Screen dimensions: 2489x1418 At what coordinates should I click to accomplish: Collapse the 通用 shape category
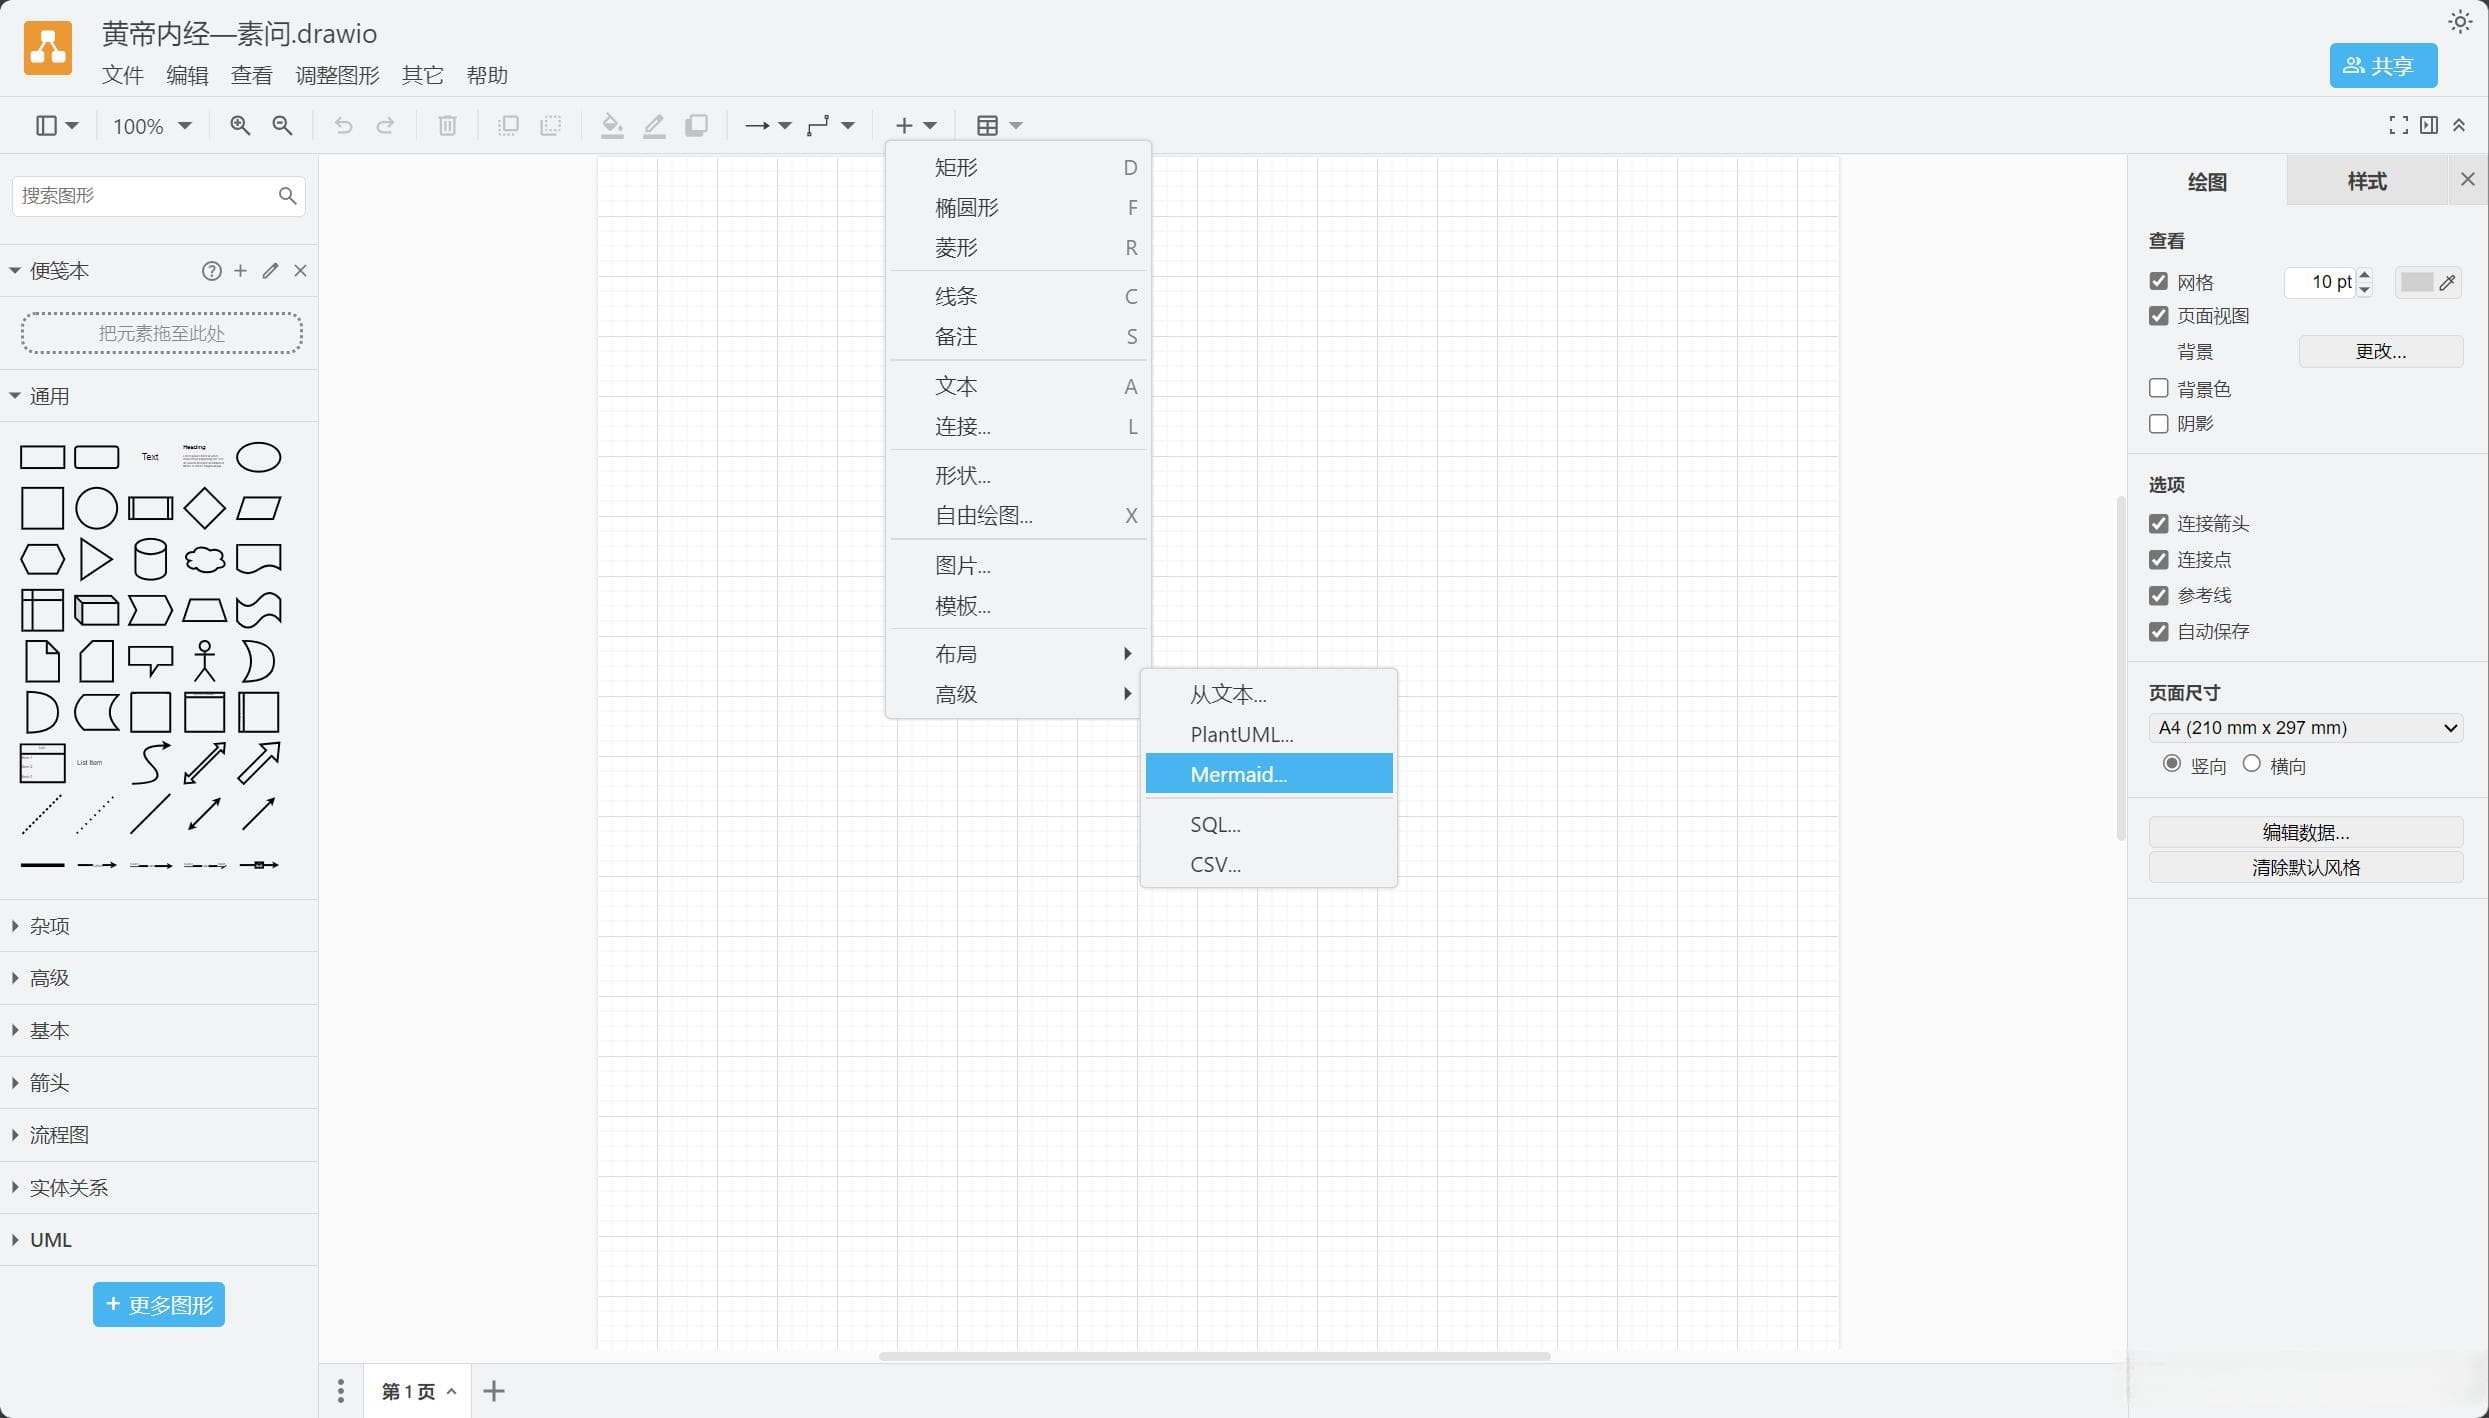pyautogui.click(x=159, y=396)
